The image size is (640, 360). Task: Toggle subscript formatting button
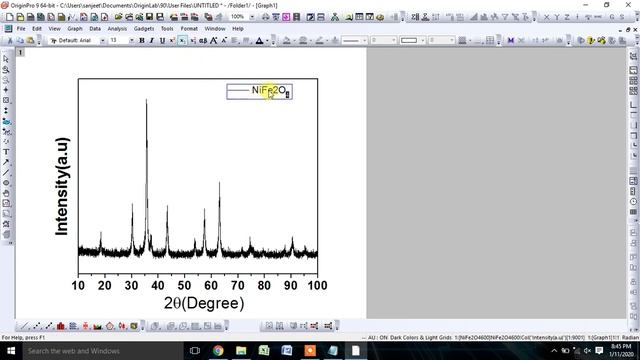pyautogui.click(x=182, y=40)
